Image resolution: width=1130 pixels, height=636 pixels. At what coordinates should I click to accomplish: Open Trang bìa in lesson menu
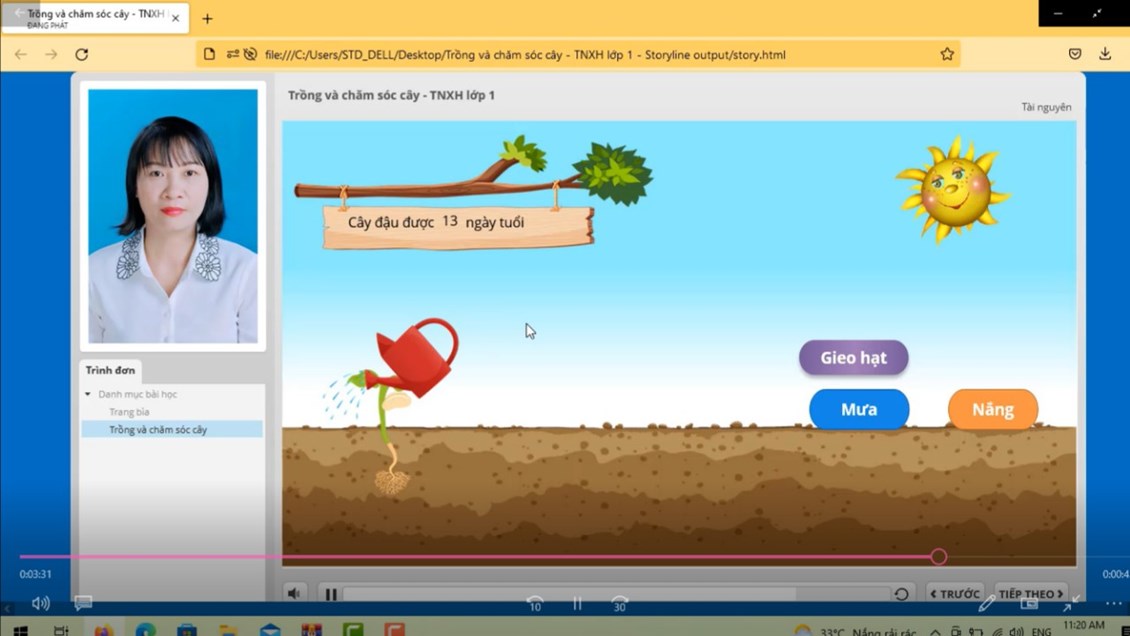[129, 412]
